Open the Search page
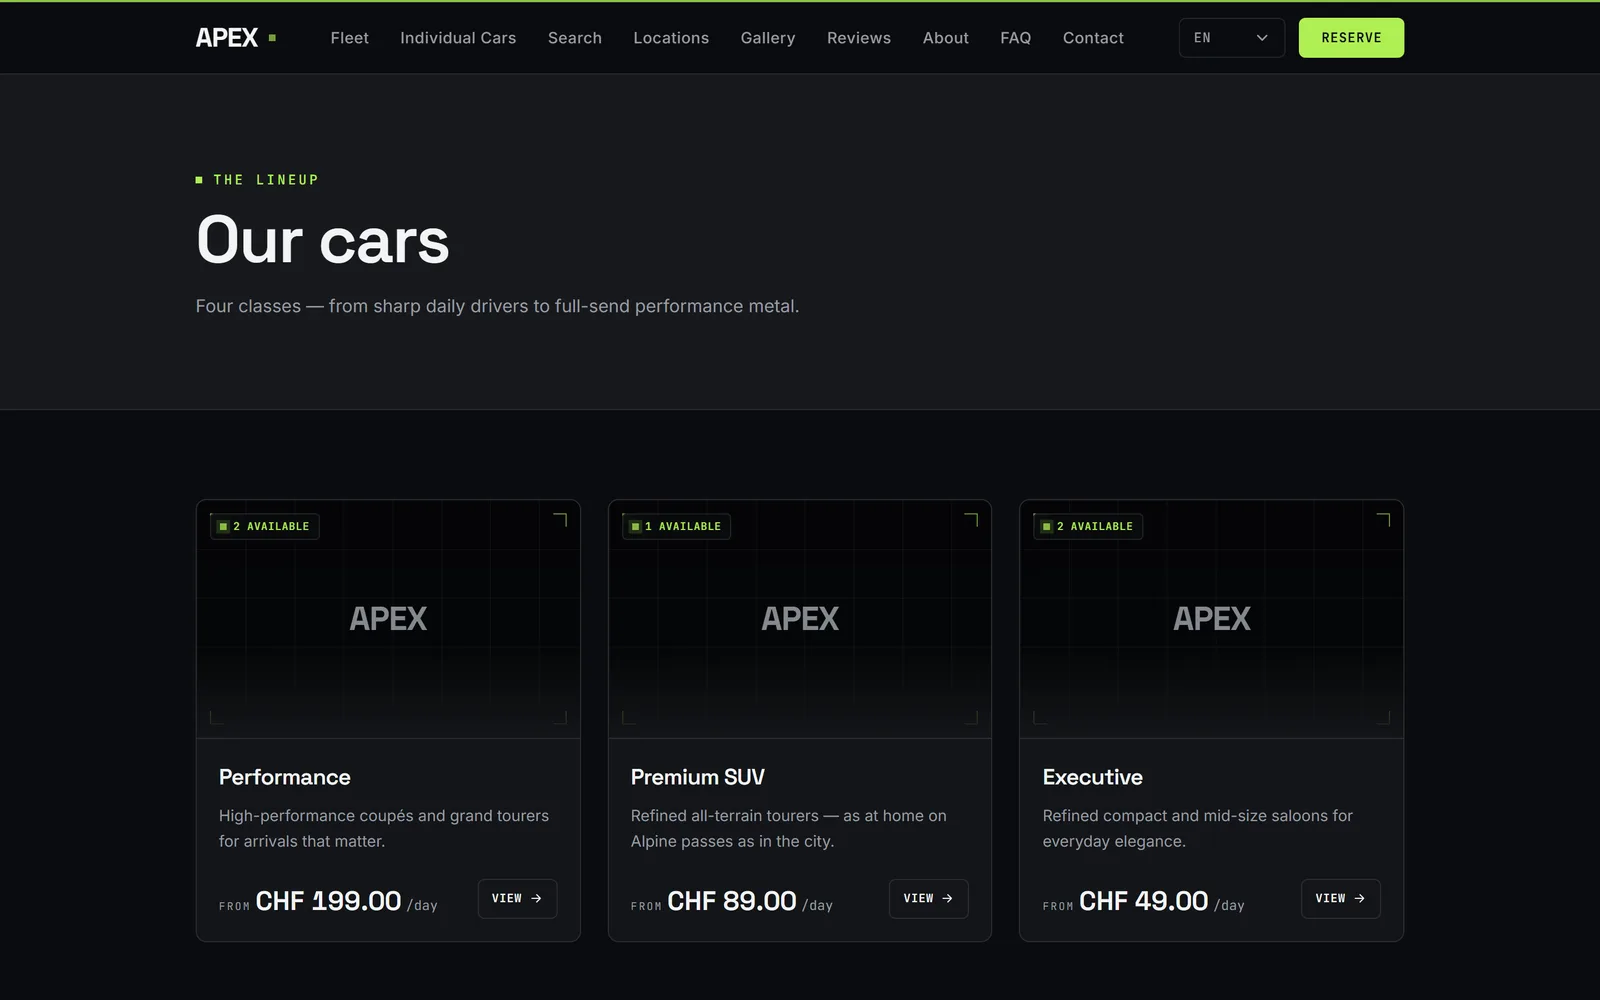 click(x=575, y=38)
